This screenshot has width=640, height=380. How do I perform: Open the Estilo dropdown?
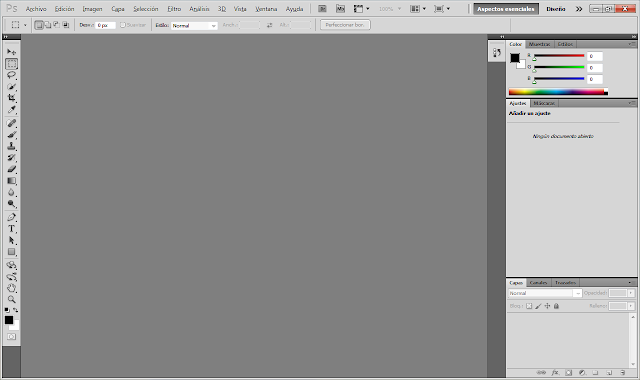(194, 25)
